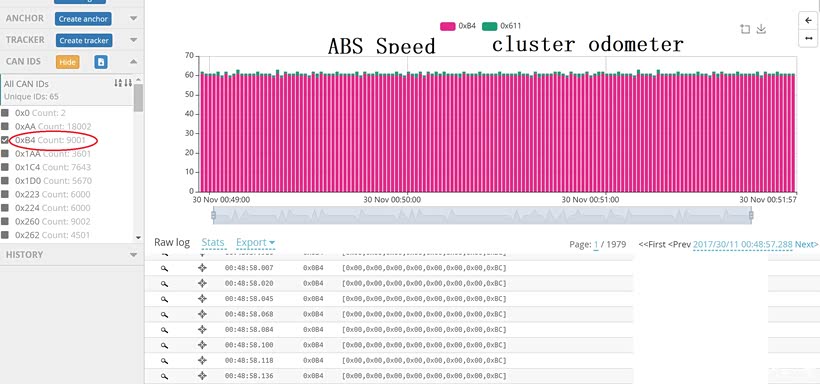Click the crosshair icon in the 00:48:58.100 row
Viewport: 820px width, 384px height.
(202, 345)
